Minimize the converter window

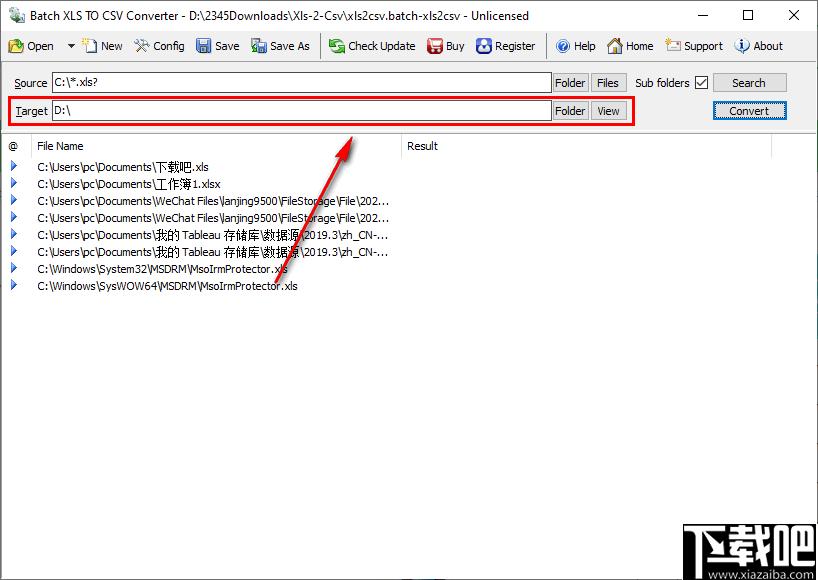(703, 15)
